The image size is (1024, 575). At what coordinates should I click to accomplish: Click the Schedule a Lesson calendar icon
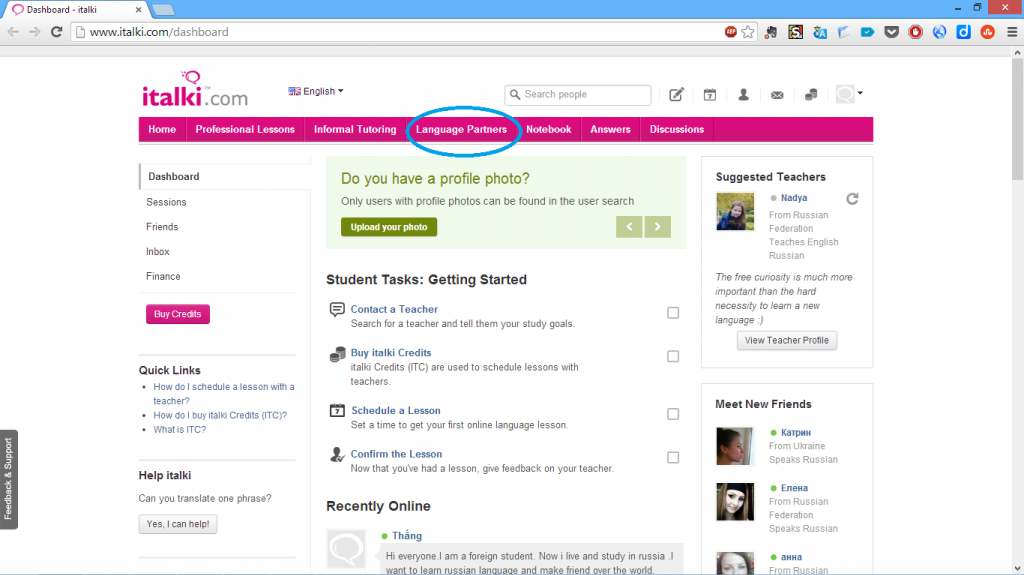point(337,410)
